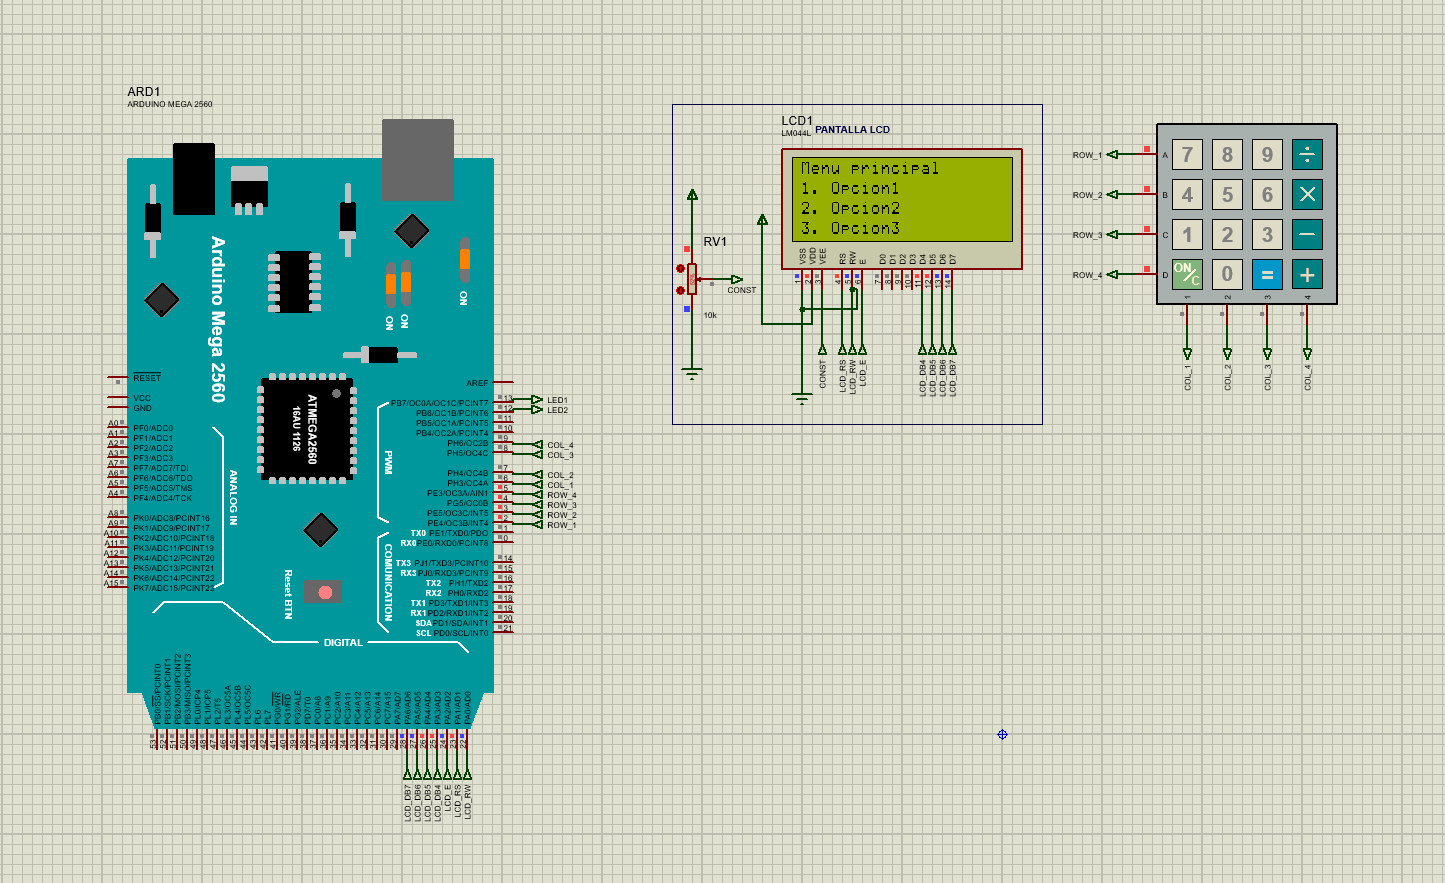The height and width of the screenshot is (883, 1445).
Task: Toggle the ON/C key on the keypad
Action: point(1187,273)
